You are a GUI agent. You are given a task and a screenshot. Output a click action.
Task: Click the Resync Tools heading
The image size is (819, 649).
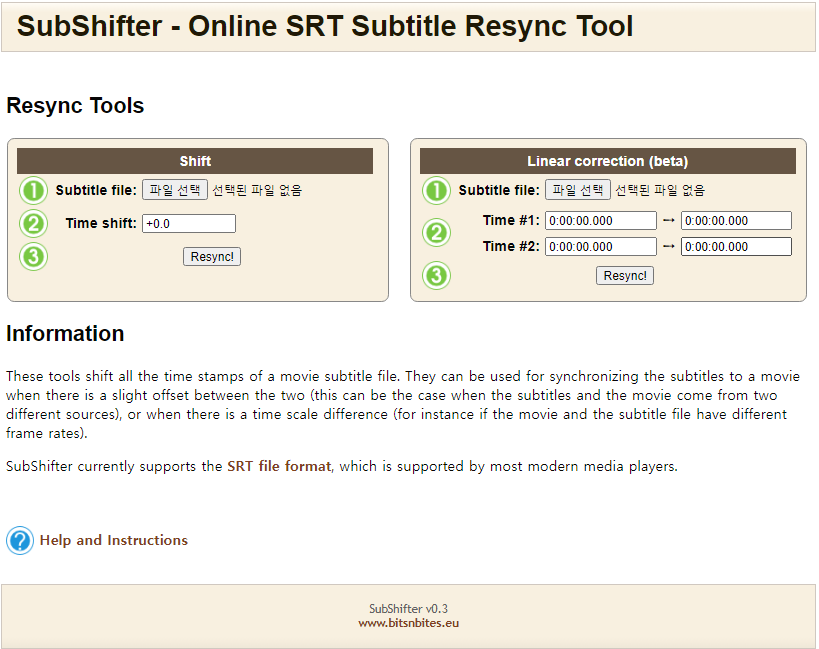click(x=75, y=106)
